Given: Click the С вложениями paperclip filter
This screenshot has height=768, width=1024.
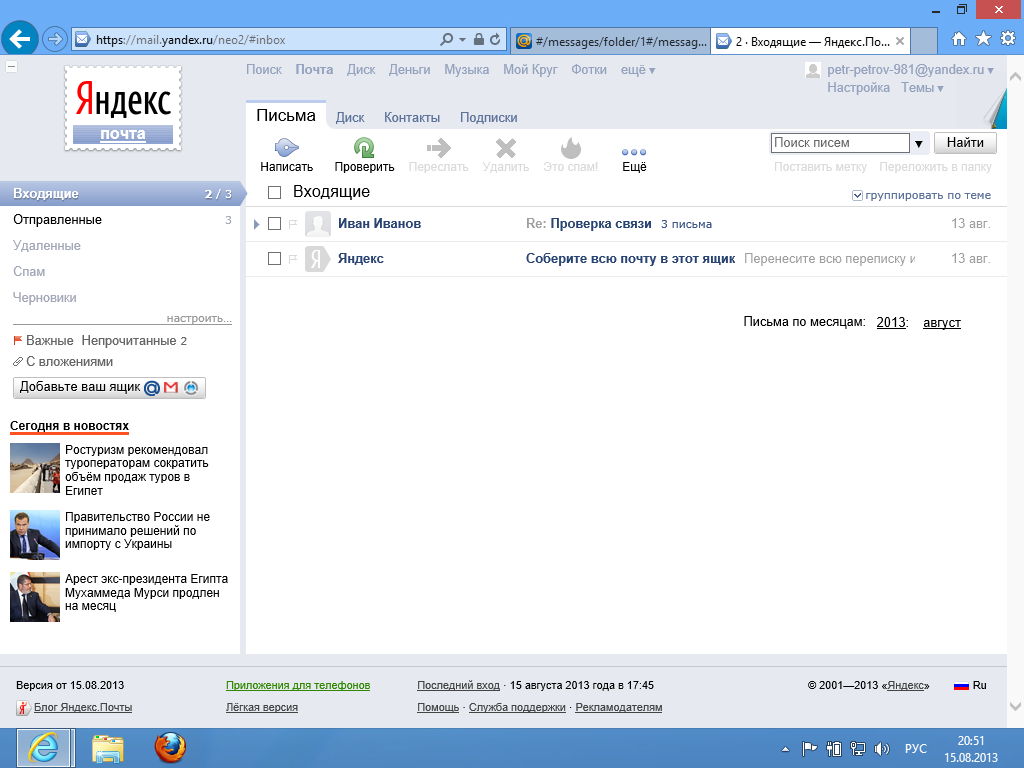Looking at the screenshot, I should [x=18, y=361].
